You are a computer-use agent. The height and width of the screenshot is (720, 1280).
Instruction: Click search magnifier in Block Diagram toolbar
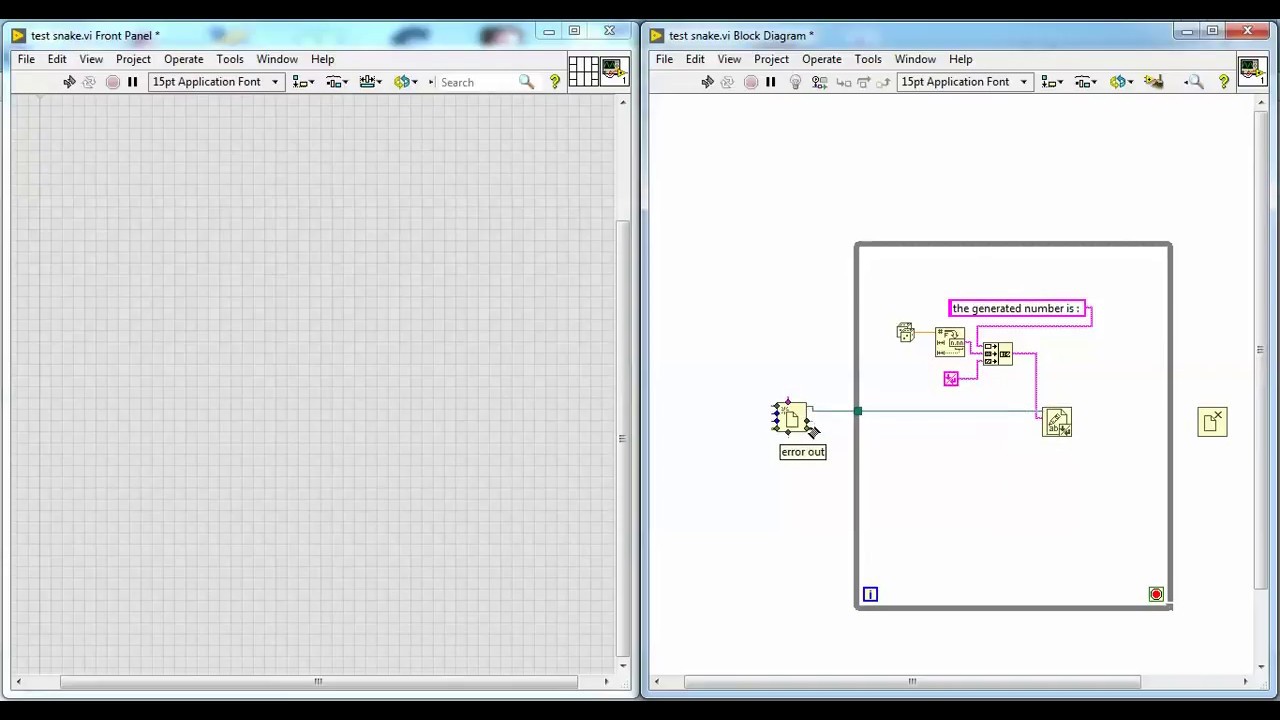click(1194, 82)
